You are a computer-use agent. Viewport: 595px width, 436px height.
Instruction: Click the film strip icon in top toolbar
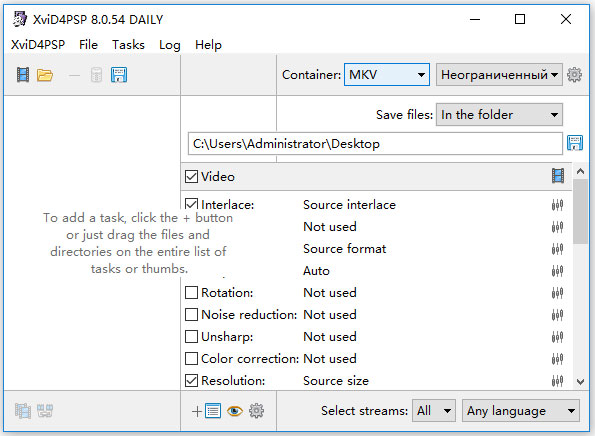(x=23, y=75)
